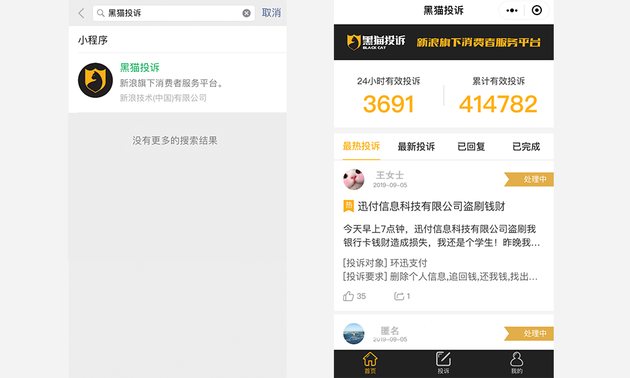Click 处理中 status tag on 匿名 post
Image resolution: width=630 pixels, height=378 pixels.
click(x=529, y=333)
